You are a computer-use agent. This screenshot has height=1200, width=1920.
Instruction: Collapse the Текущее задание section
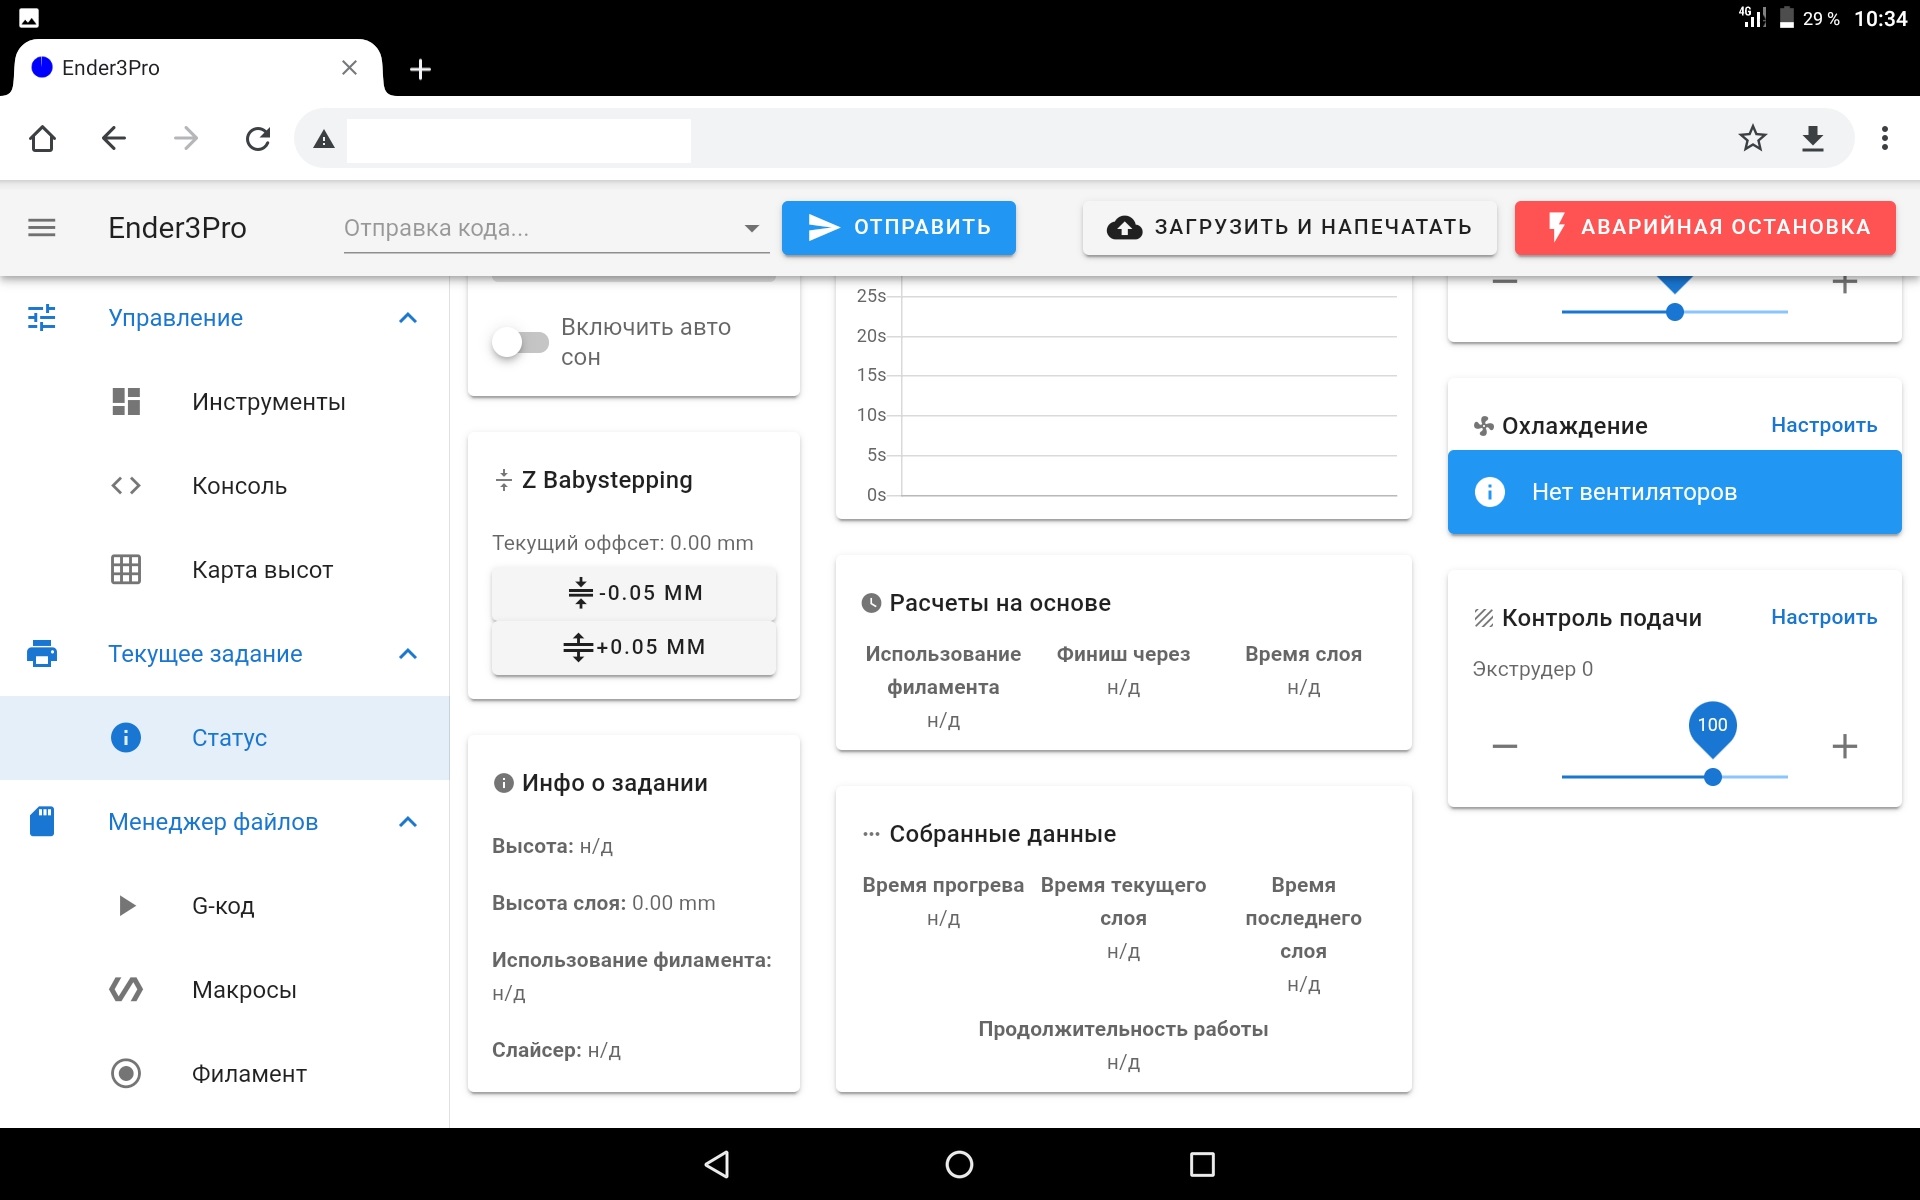[x=407, y=654]
